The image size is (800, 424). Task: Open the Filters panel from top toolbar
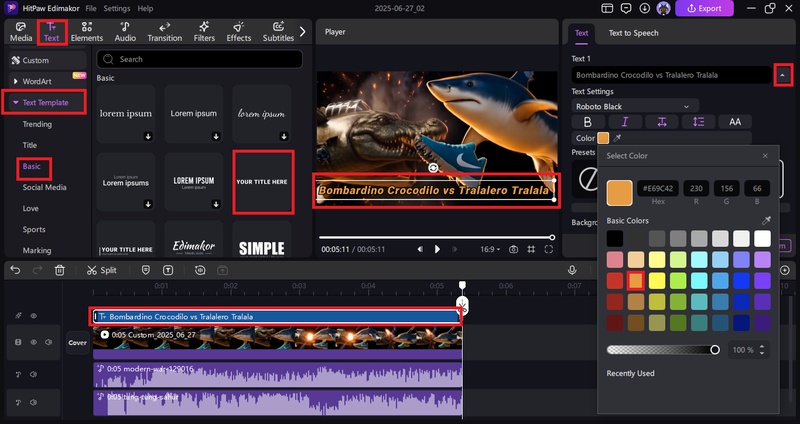click(204, 31)
